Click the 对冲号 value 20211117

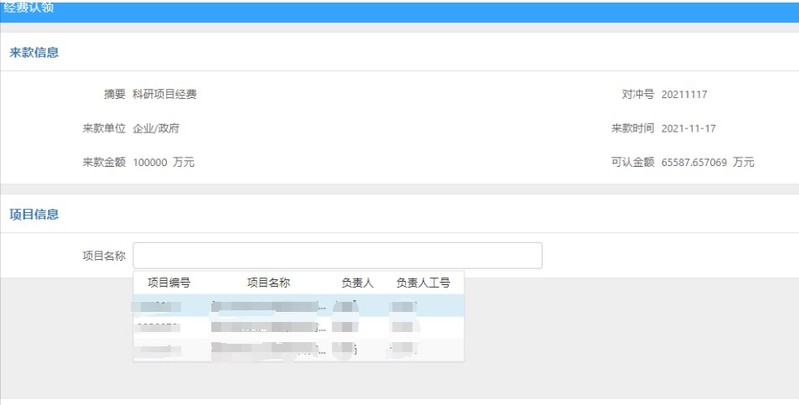click(684, 95)
